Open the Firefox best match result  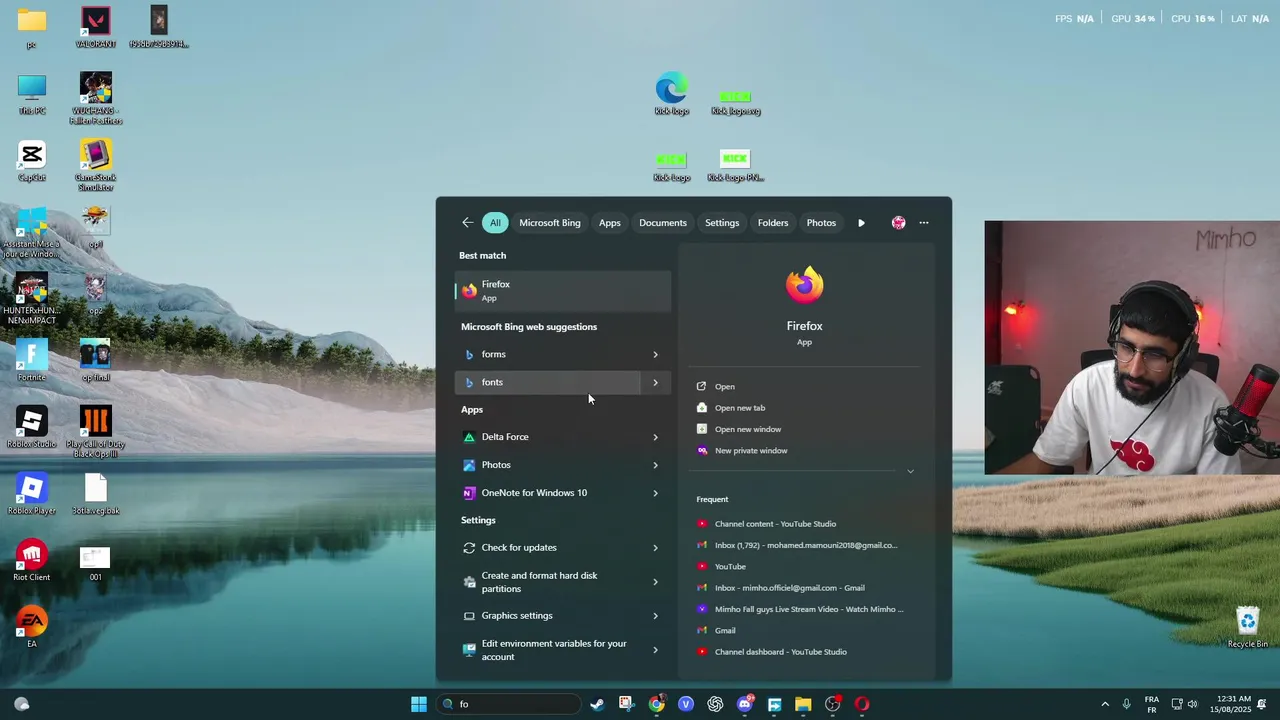pyautogui.click(x=563, y=290)
